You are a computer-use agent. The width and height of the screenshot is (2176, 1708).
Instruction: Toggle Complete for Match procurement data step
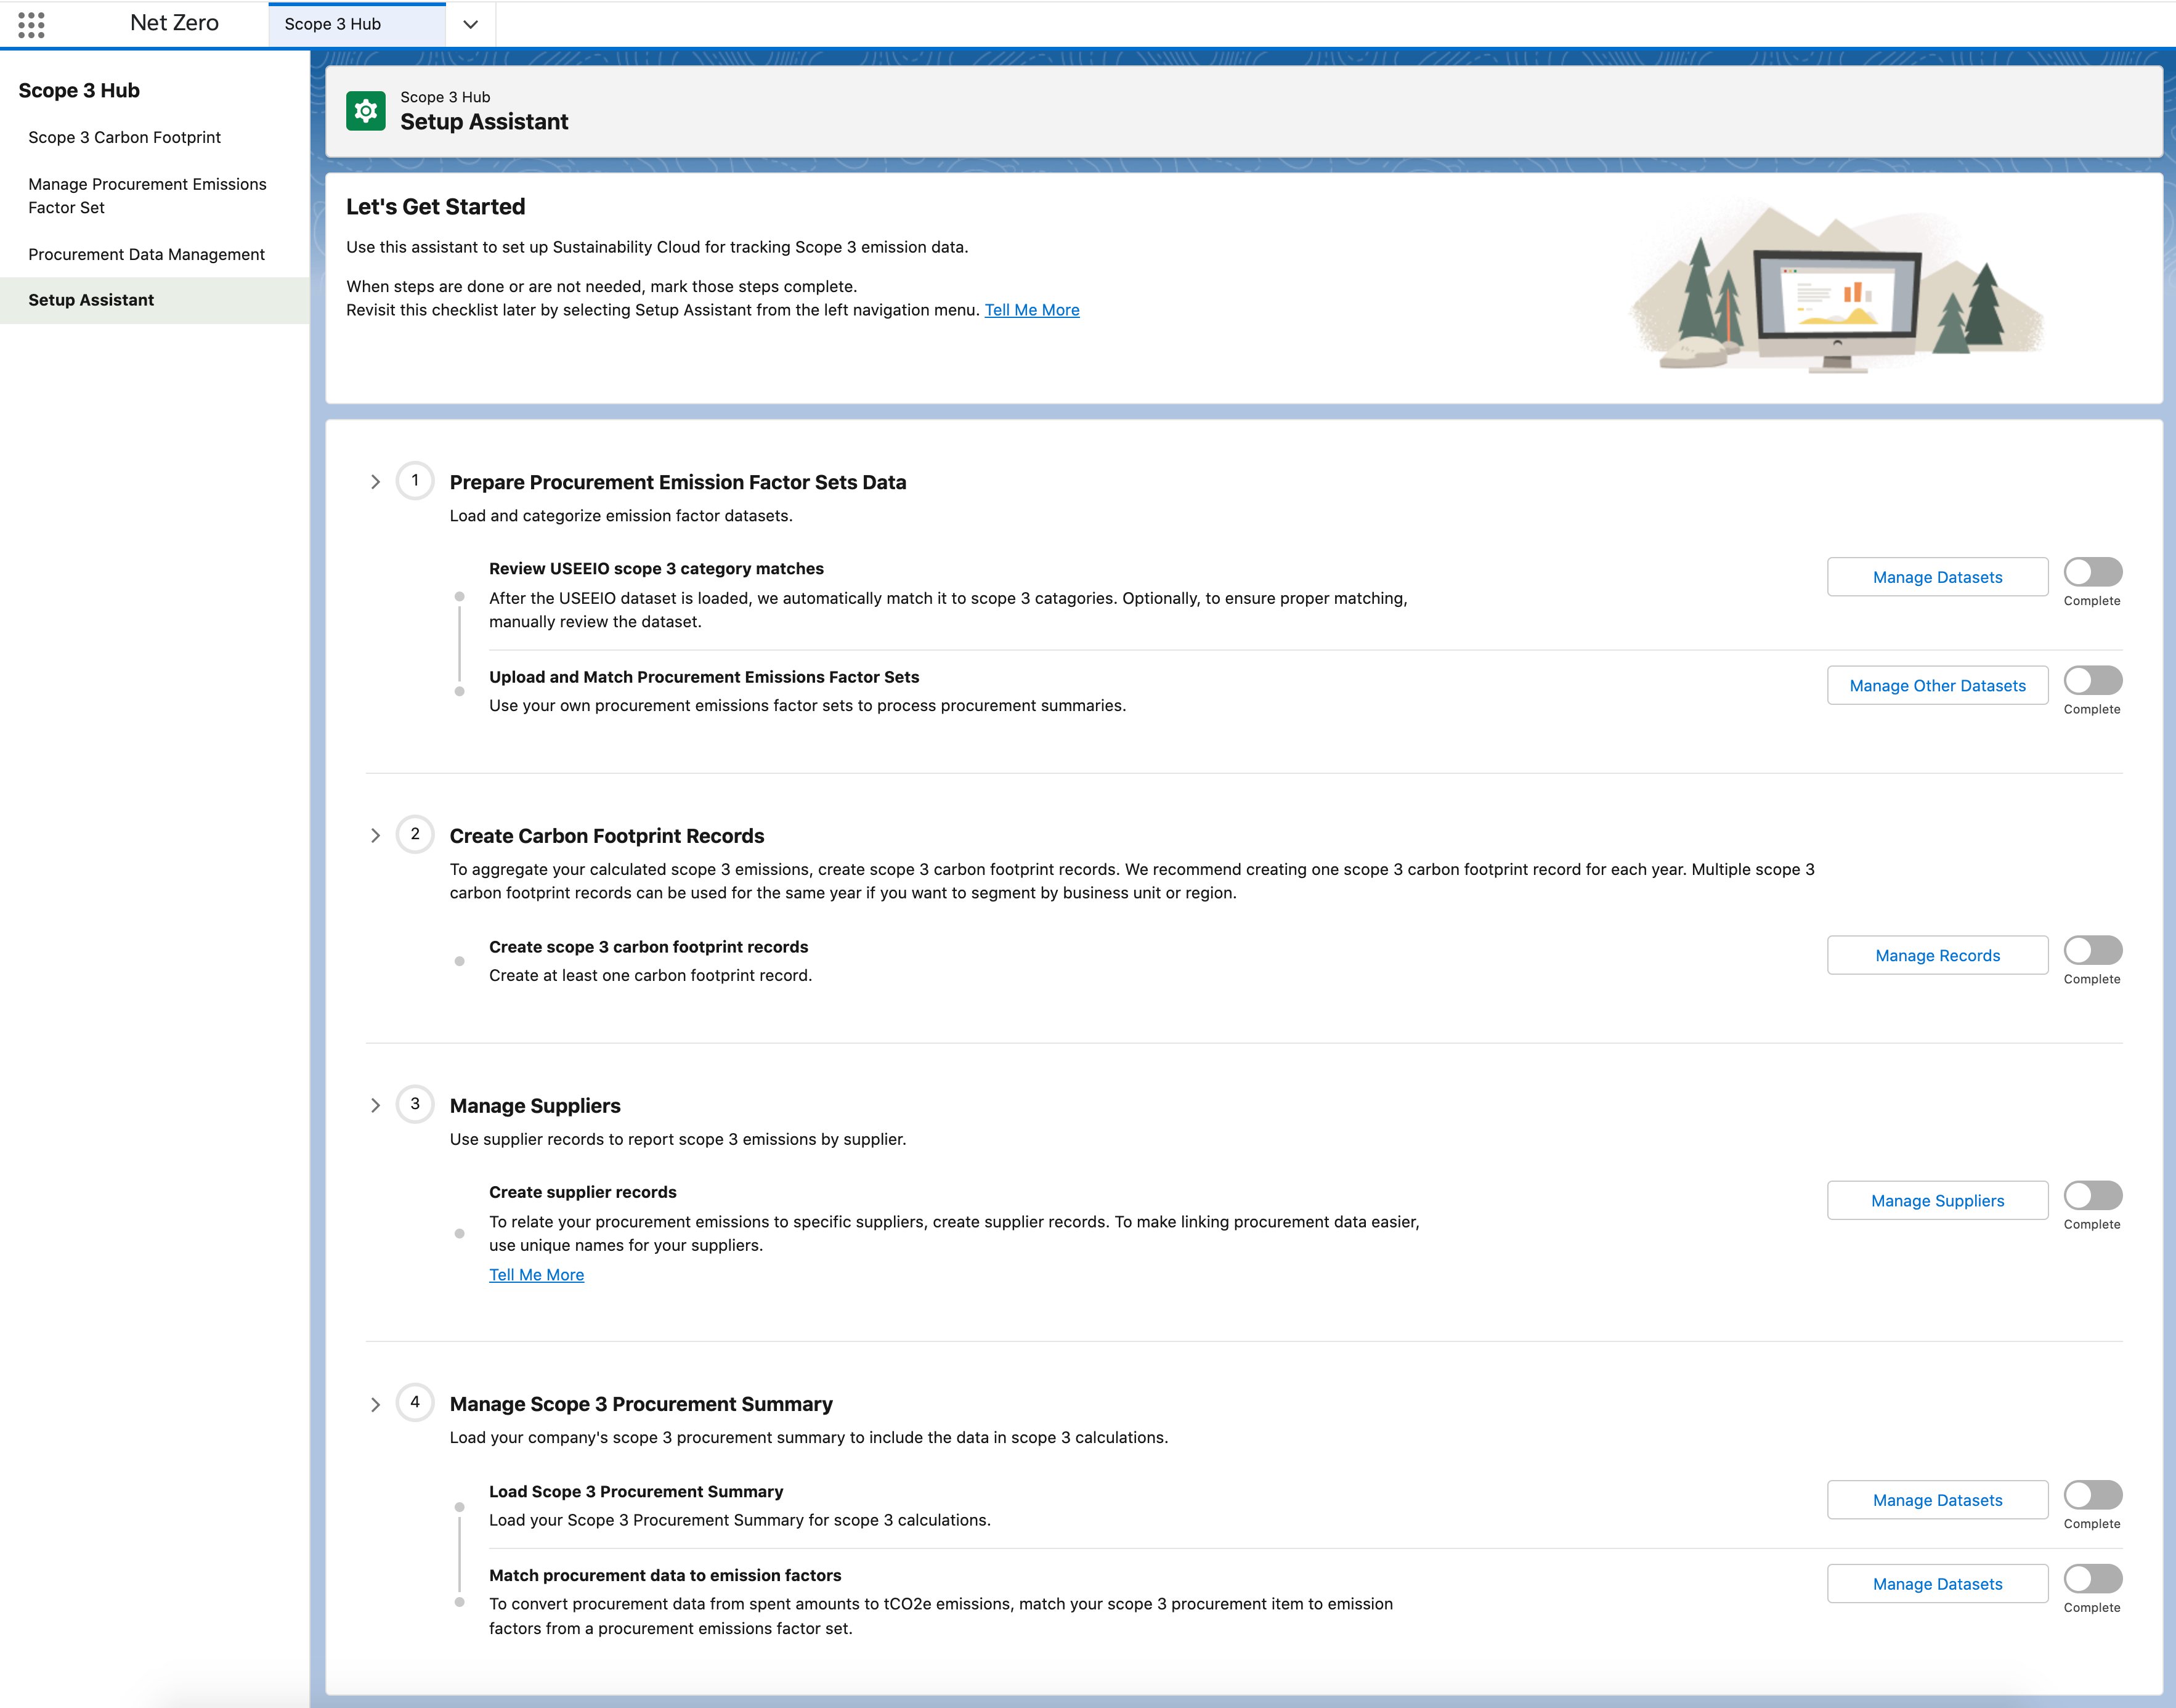tap(2093, 1579)
